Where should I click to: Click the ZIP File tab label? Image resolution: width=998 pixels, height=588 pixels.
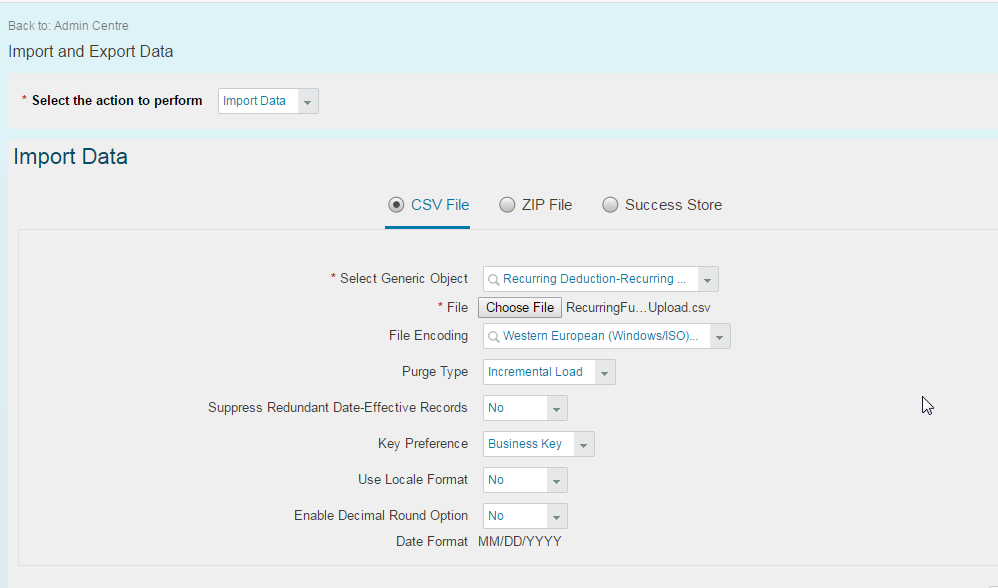point(547,205)
